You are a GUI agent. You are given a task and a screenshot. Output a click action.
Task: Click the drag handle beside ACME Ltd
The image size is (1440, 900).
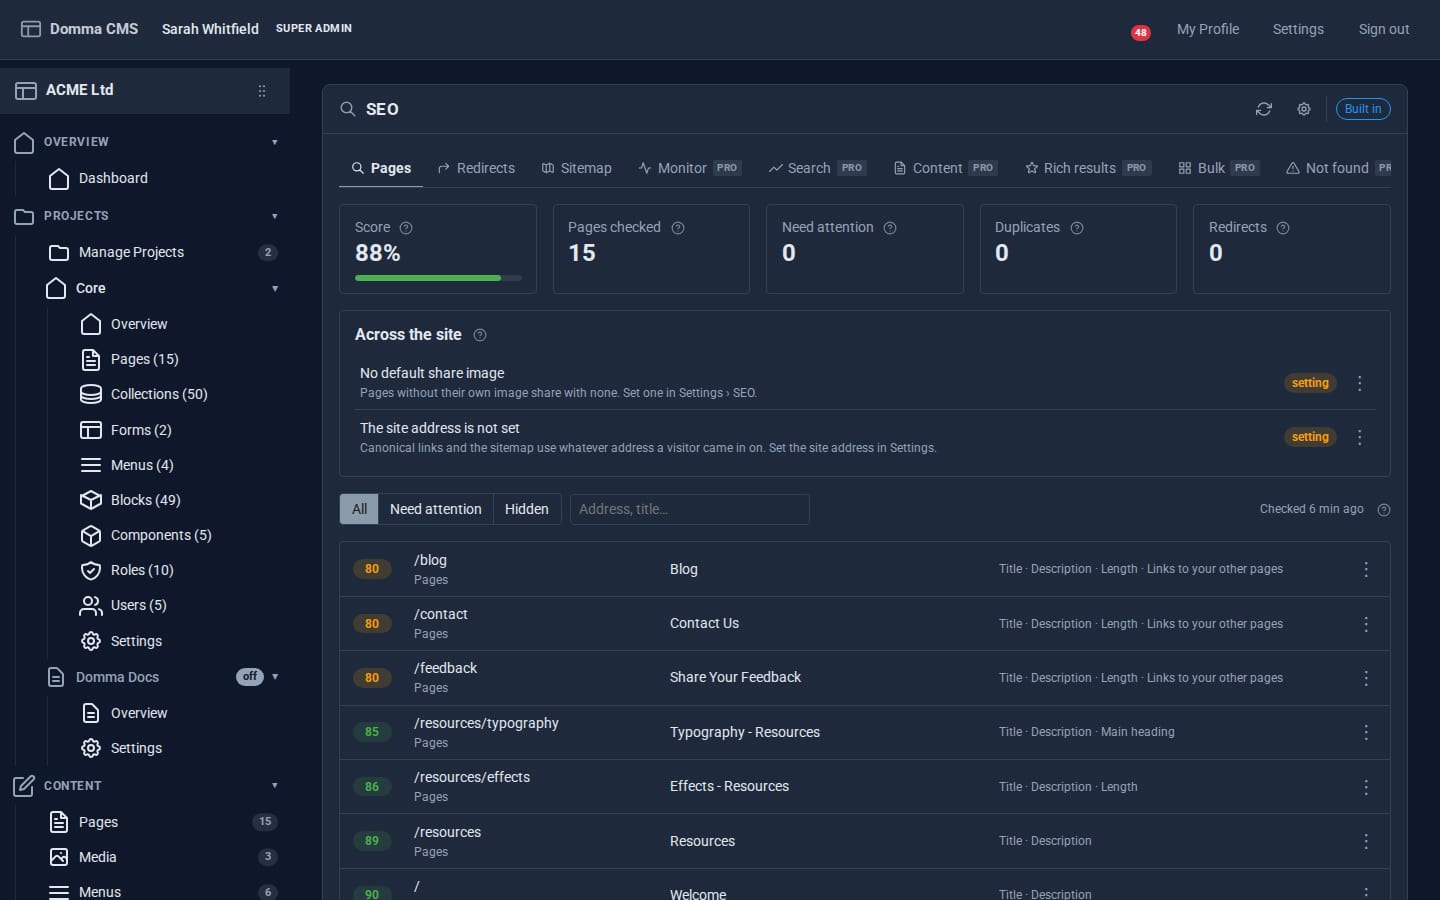point(262,91)
